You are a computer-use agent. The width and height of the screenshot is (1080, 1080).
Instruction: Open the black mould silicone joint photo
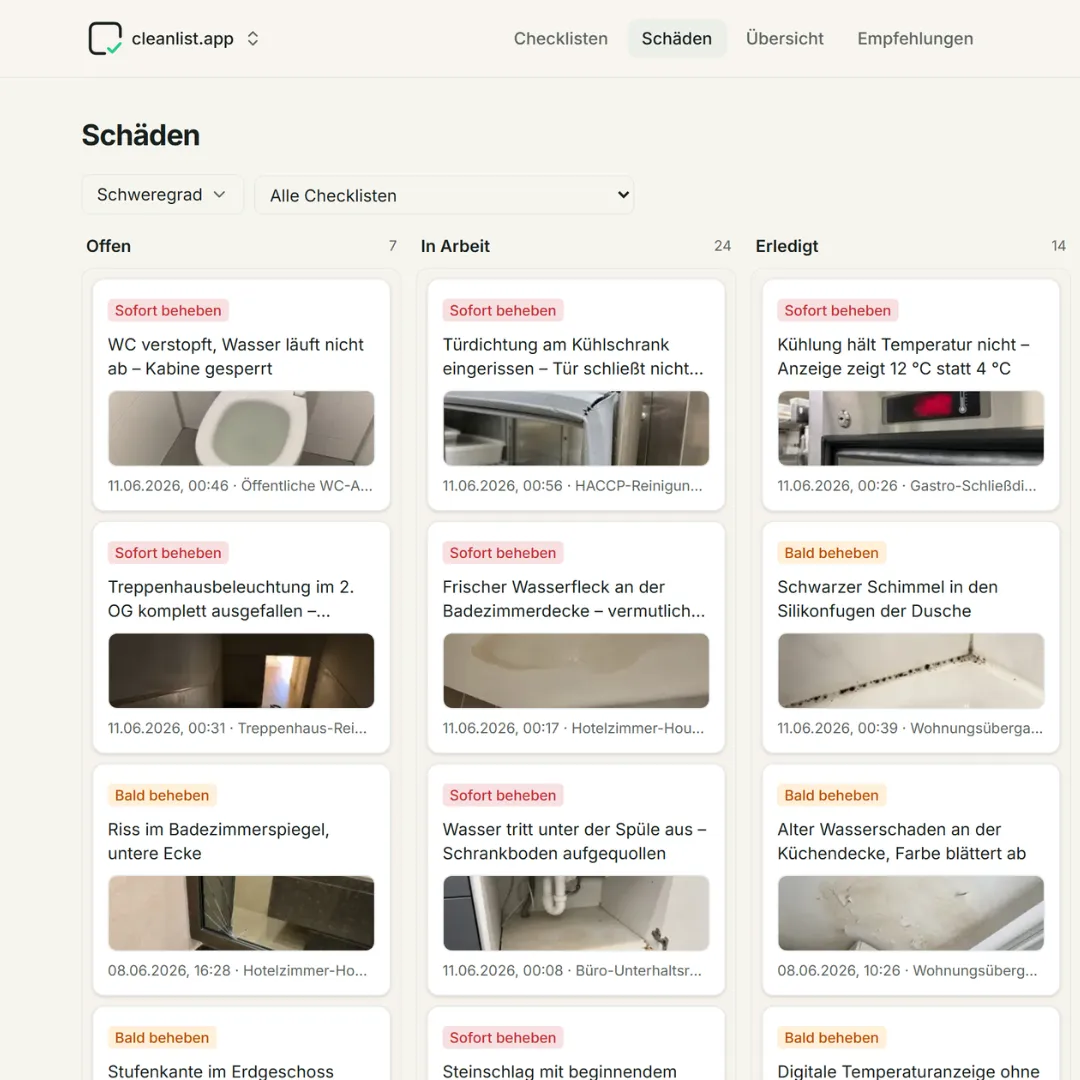pyautogui.click(x=911, y=671)
